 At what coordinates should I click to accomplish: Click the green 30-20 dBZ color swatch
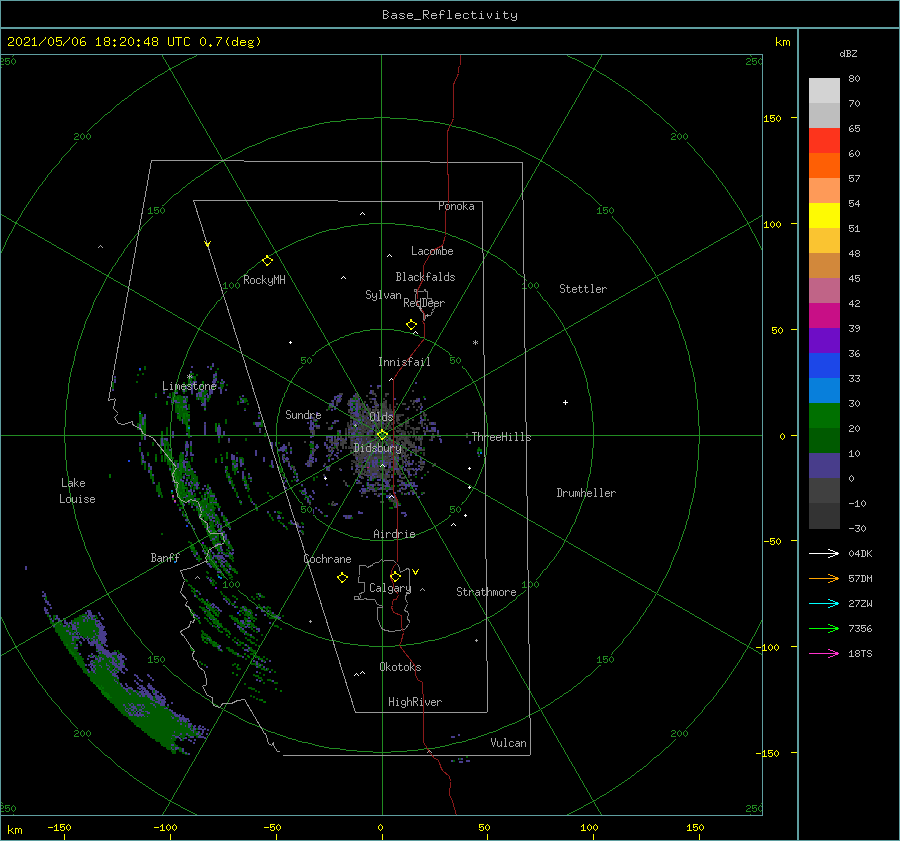pyautogui.click(x=824, y=415)
